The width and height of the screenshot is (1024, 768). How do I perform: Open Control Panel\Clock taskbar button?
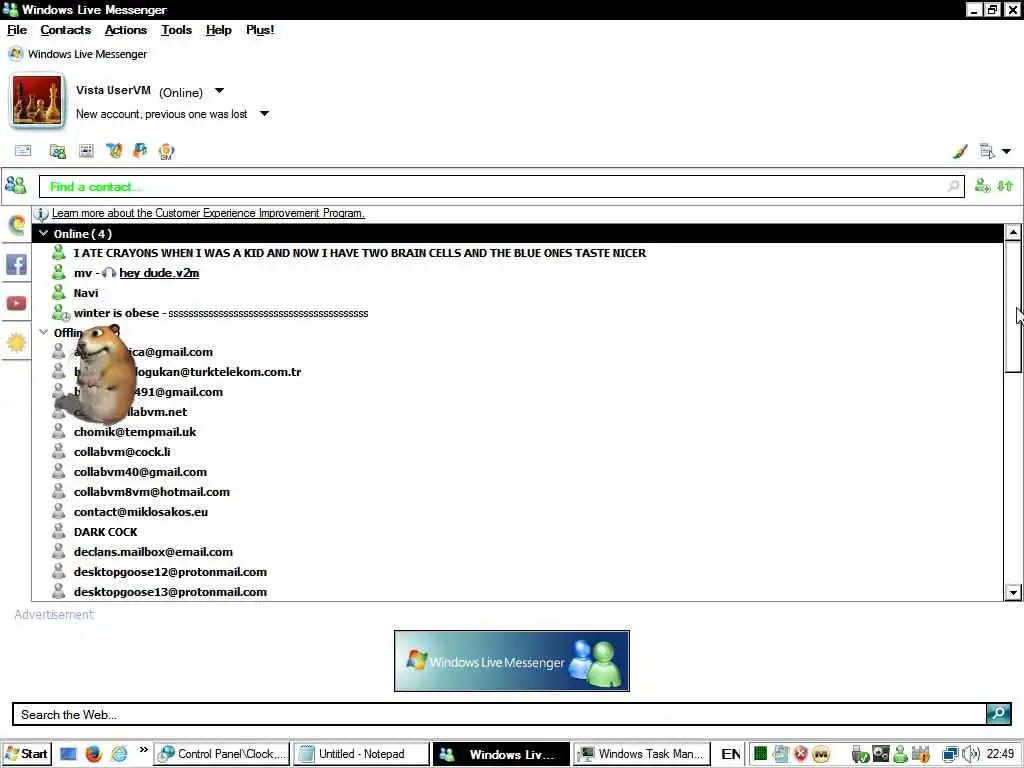222,754
